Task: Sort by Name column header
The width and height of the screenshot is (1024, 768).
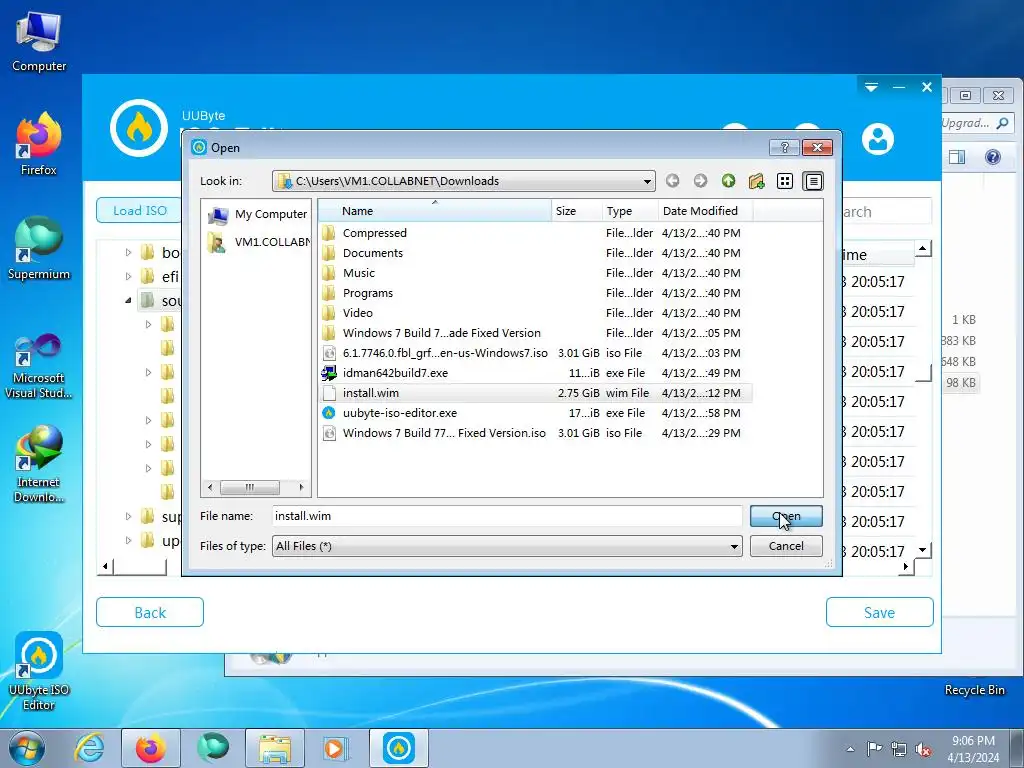Action: pyautogui.click(x=435, y=211)
